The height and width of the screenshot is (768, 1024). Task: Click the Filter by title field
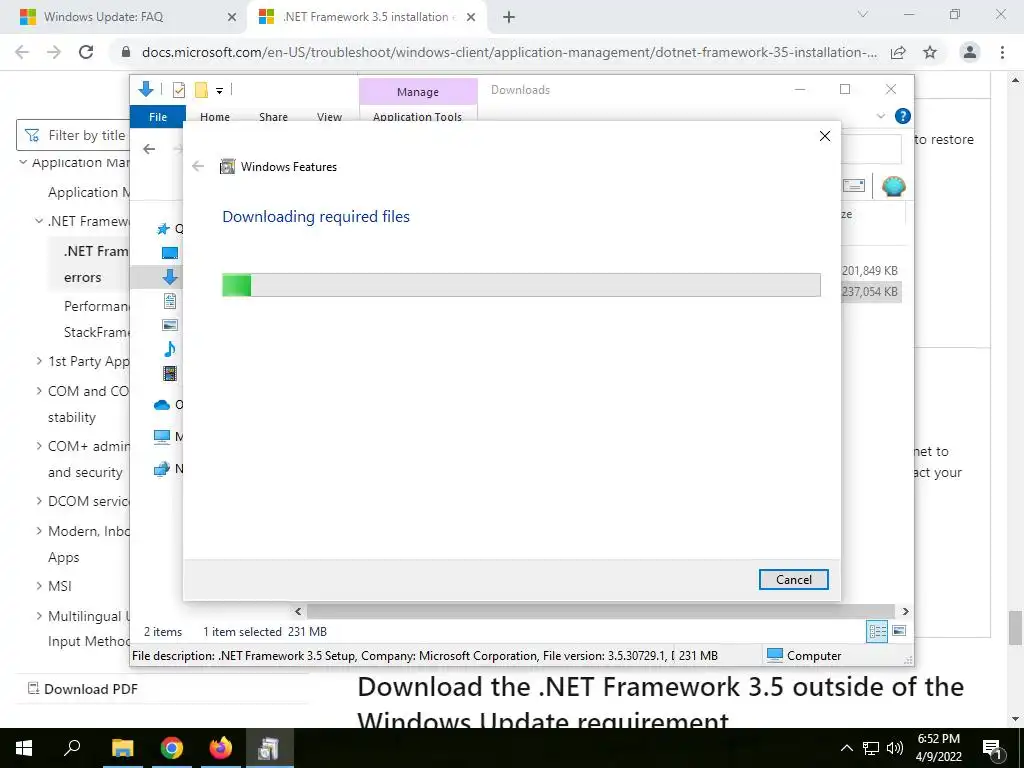(x=73, y=135)
